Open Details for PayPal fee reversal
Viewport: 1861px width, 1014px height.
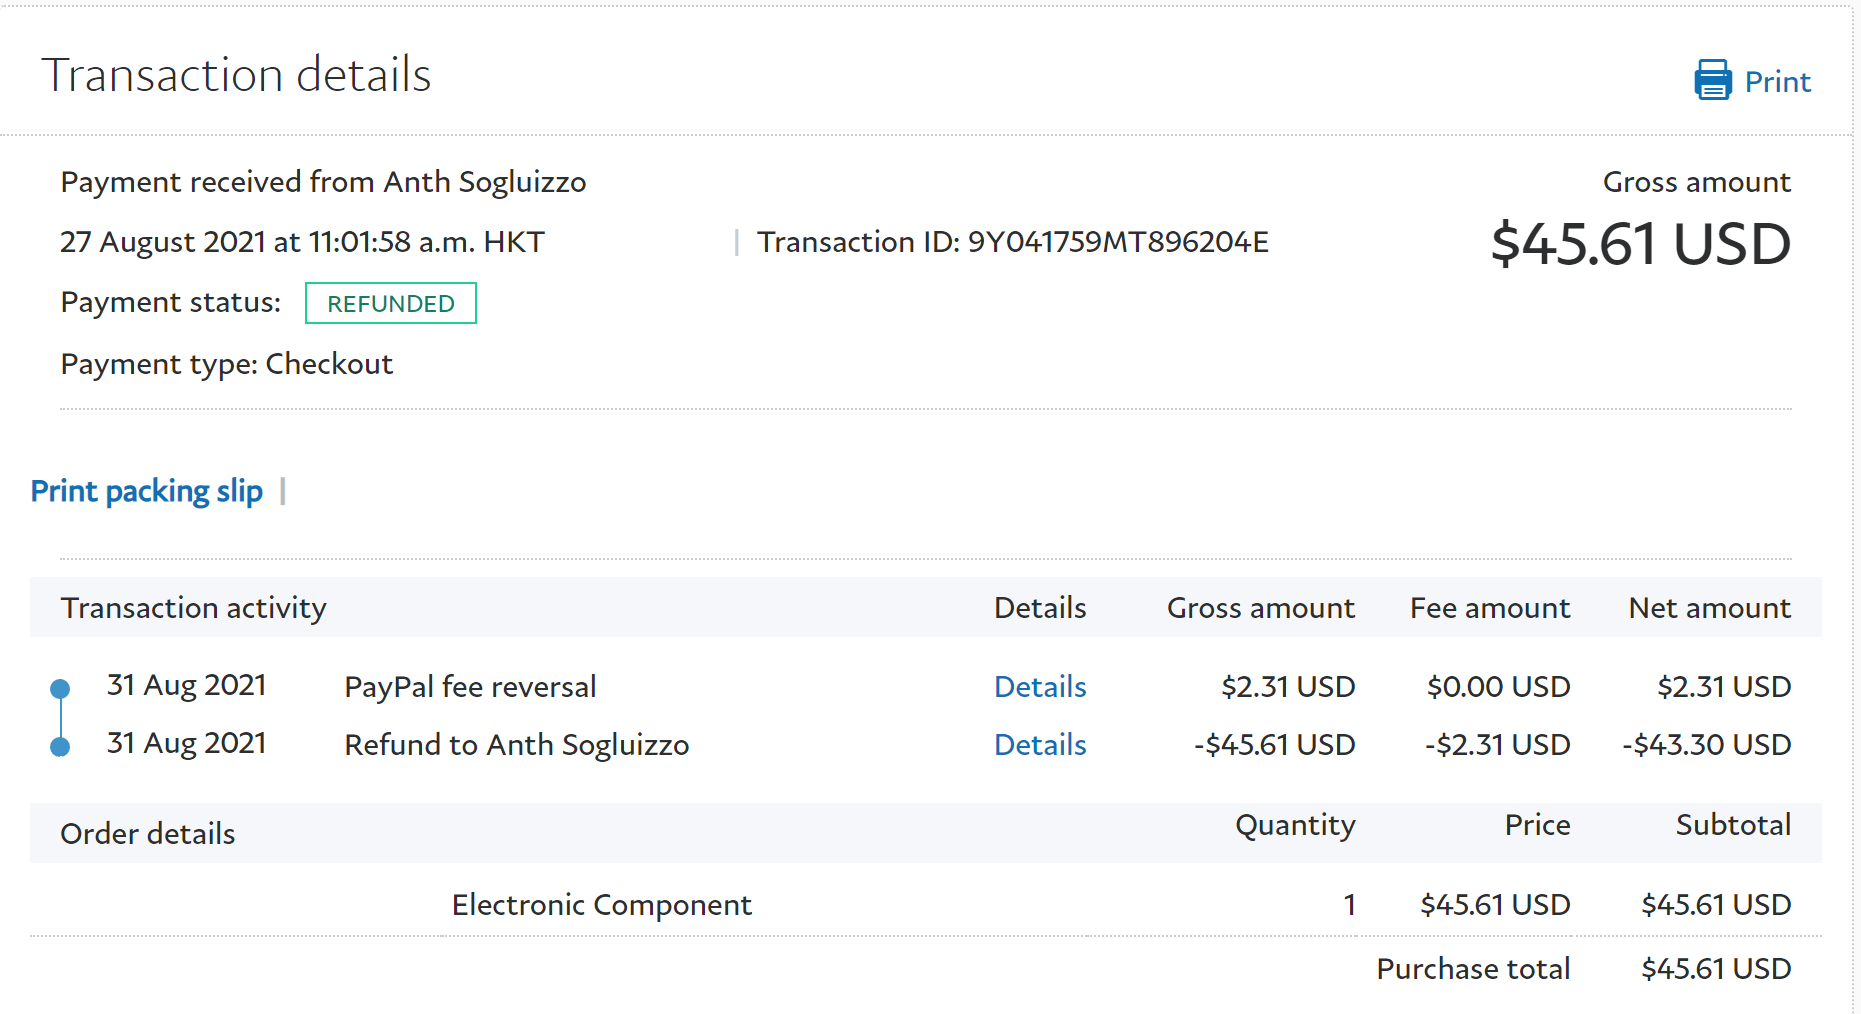[x=1040, y=687]
